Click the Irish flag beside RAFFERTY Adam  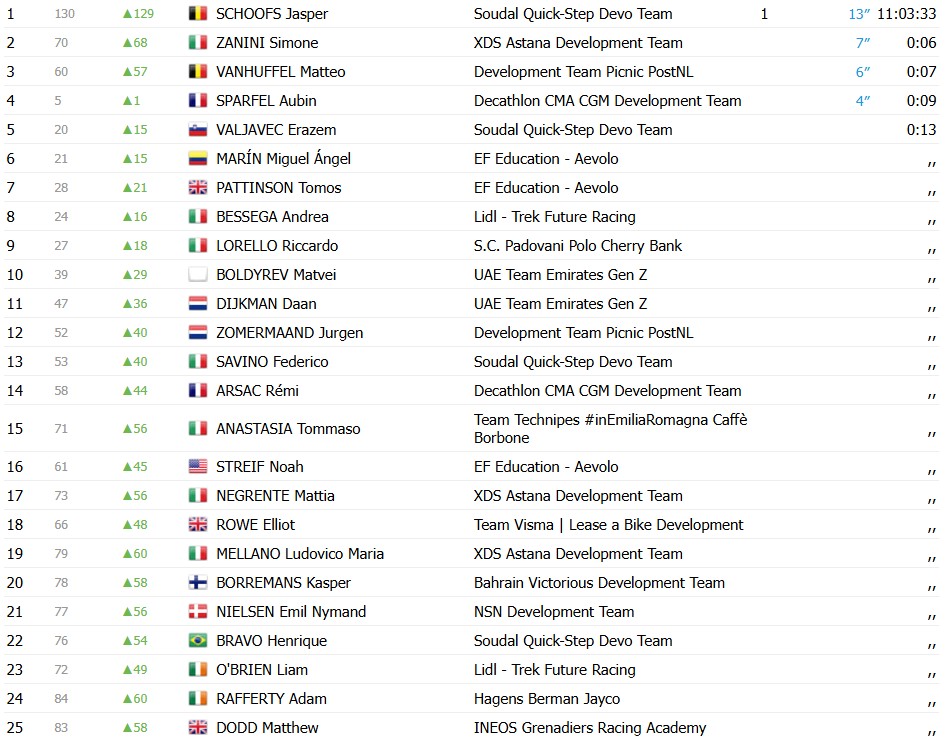pos(197,699)
